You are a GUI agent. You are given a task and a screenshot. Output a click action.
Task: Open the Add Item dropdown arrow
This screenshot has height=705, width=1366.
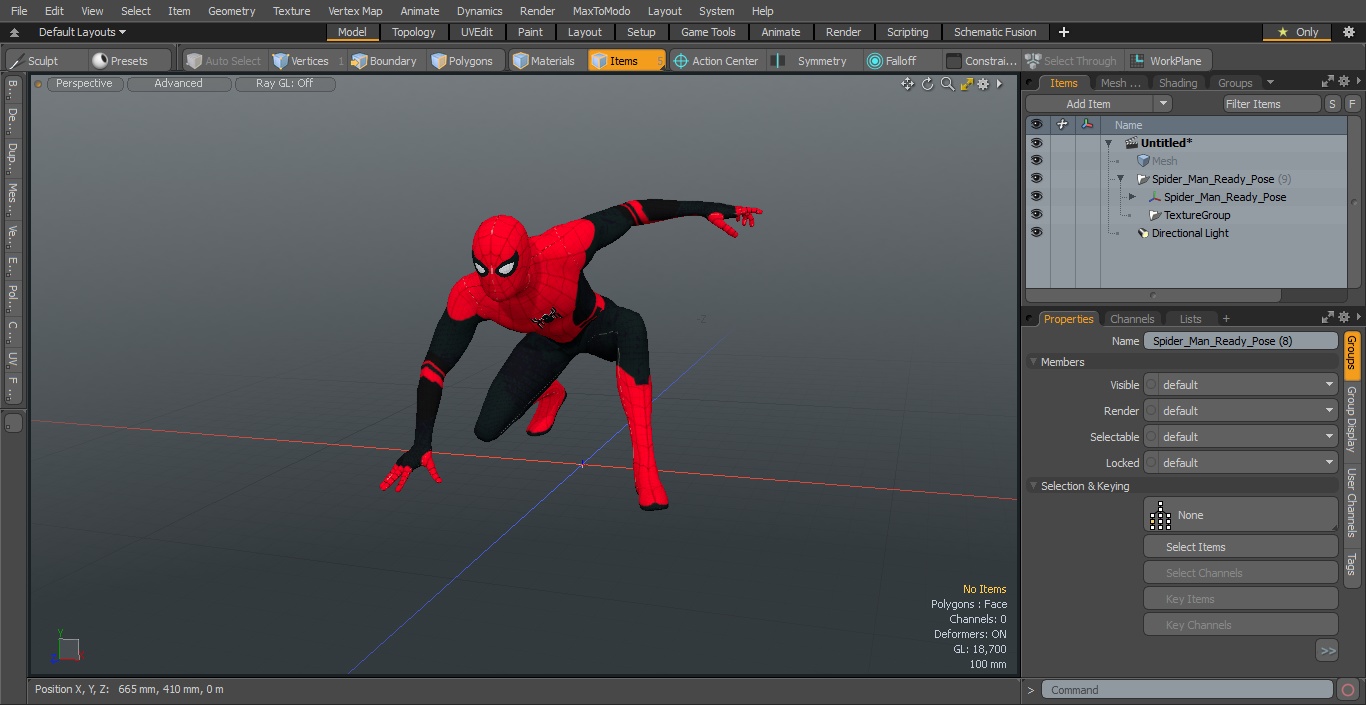tap(1162, 104)
